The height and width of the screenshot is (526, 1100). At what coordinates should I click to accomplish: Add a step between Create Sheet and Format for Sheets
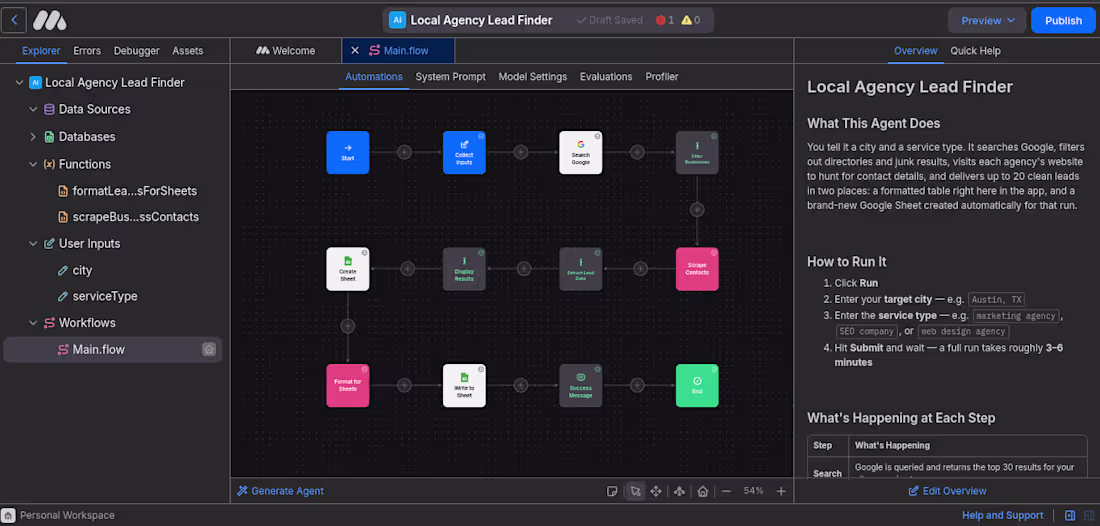(x=347, y=326)
